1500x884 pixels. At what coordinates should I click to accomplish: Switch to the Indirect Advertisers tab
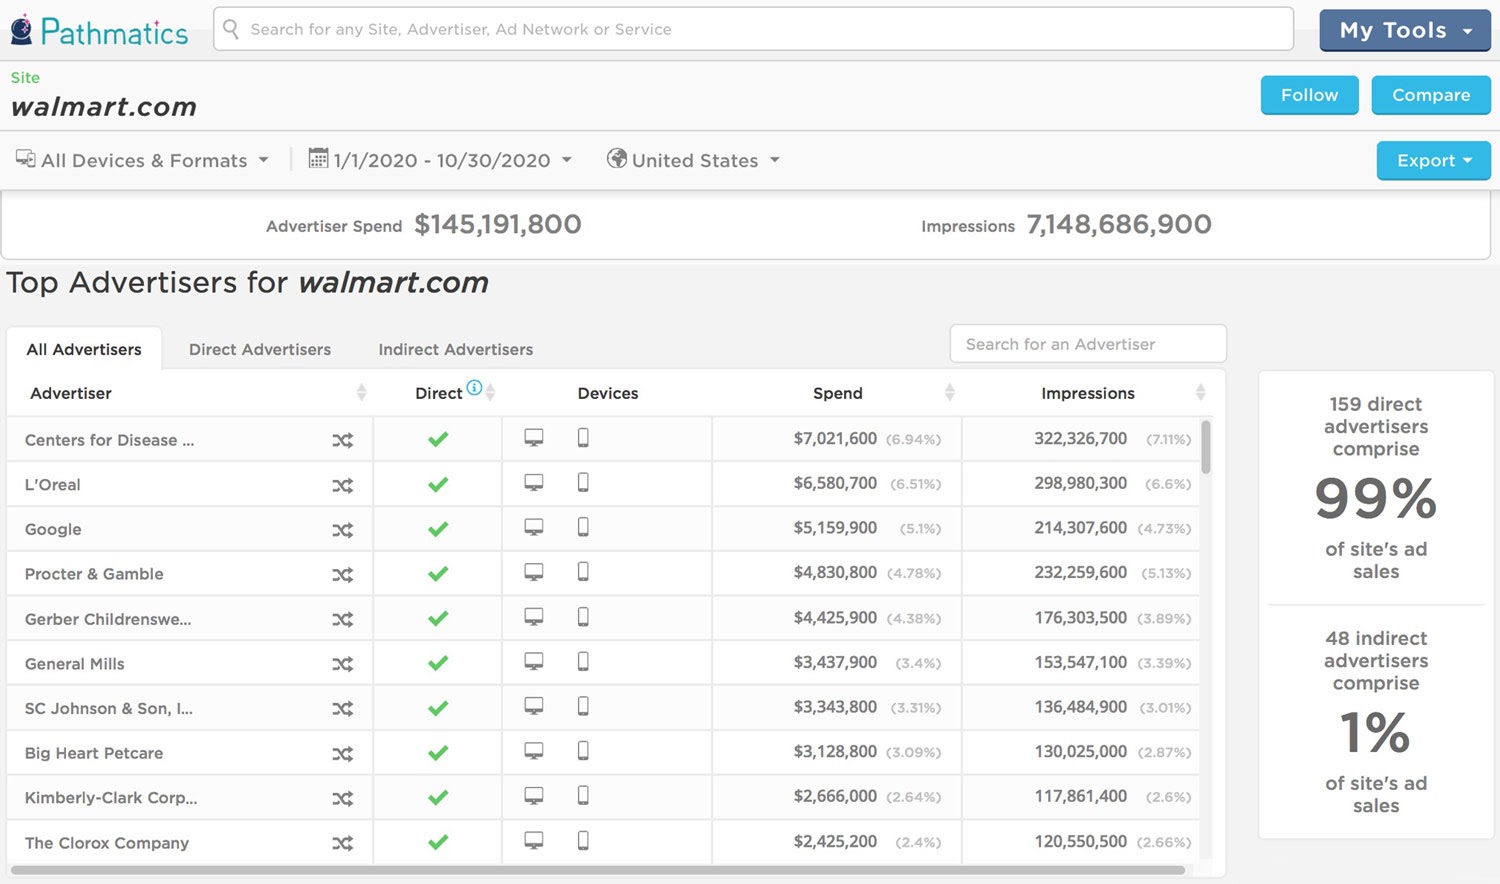click(455, 349)
